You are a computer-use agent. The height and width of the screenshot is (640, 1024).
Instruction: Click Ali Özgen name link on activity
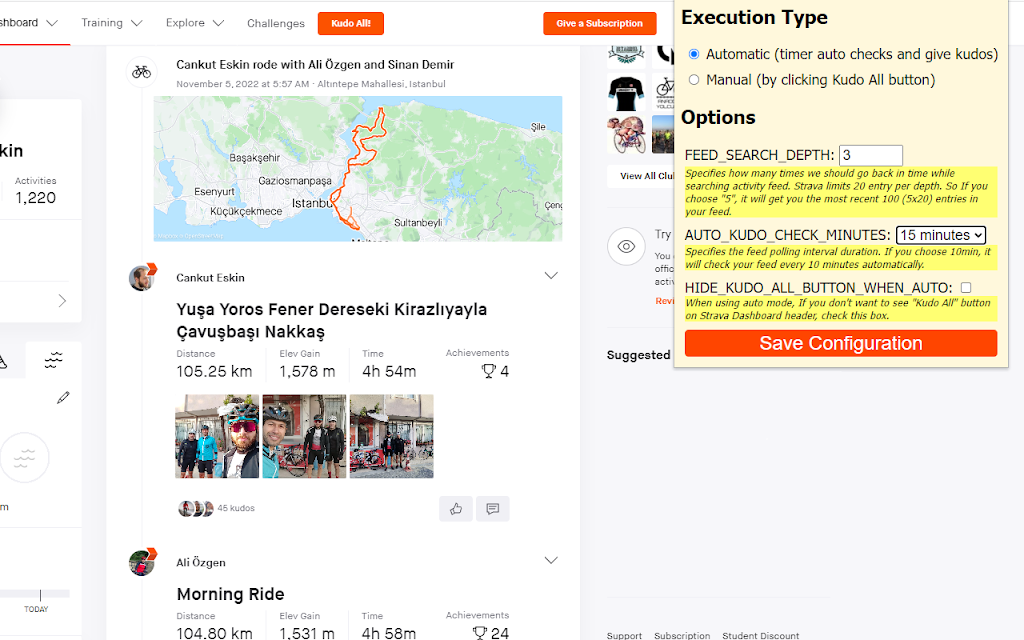pyautogui.click(x=200, y=562)
